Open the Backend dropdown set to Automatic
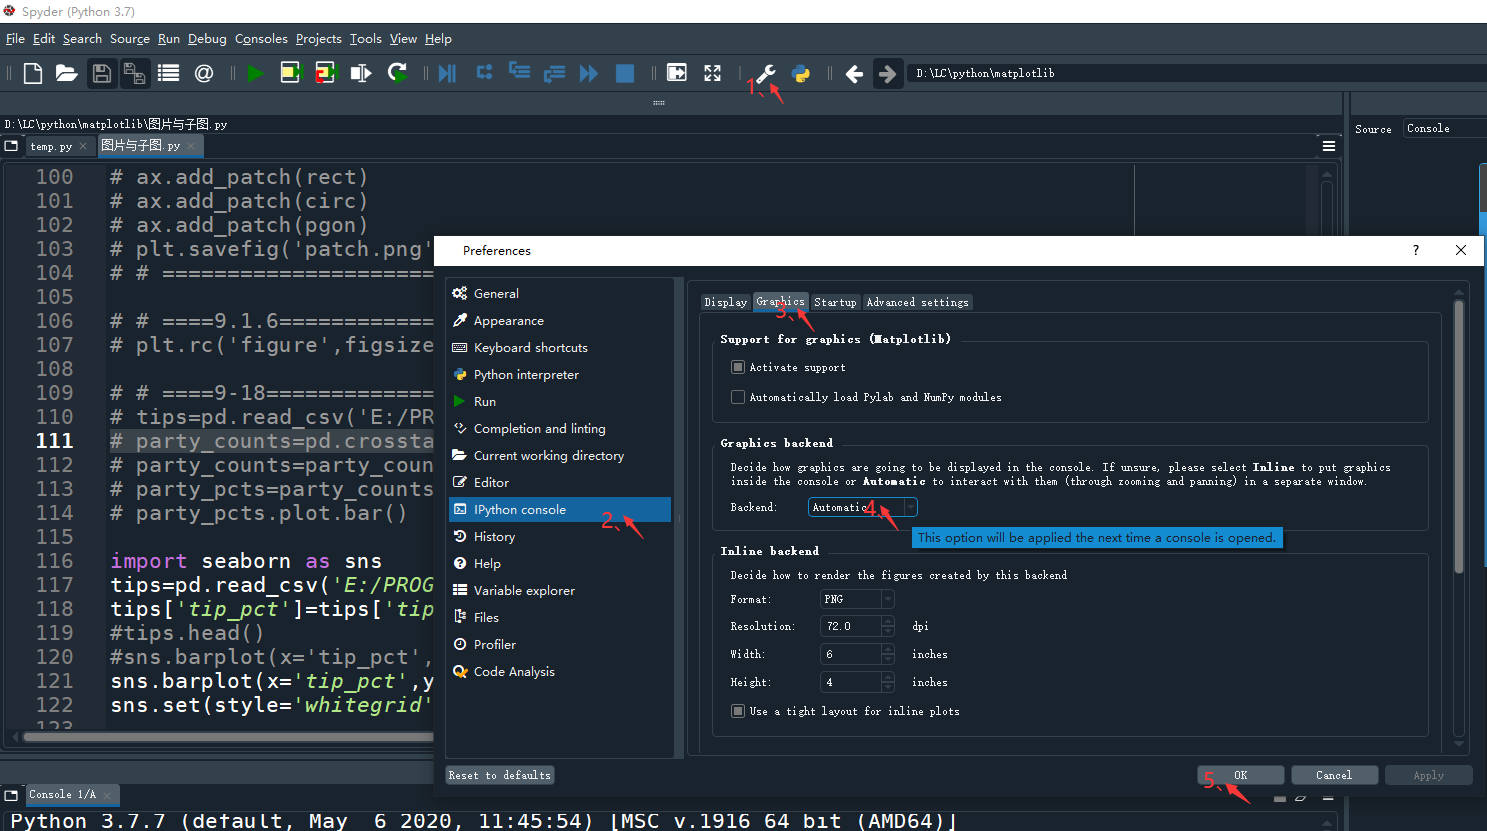 point(862,507)
